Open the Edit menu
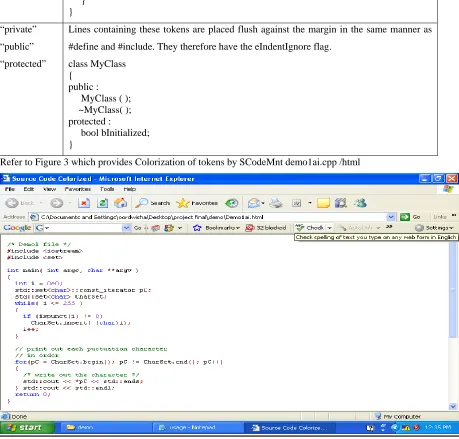Screen dimensions: 459x439 pos(29,189)
